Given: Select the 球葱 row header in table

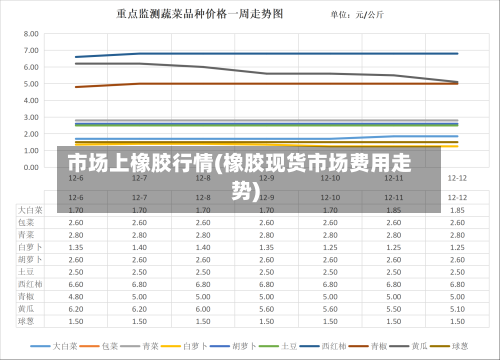Looking at the screenshot, I should click(26, 321).
